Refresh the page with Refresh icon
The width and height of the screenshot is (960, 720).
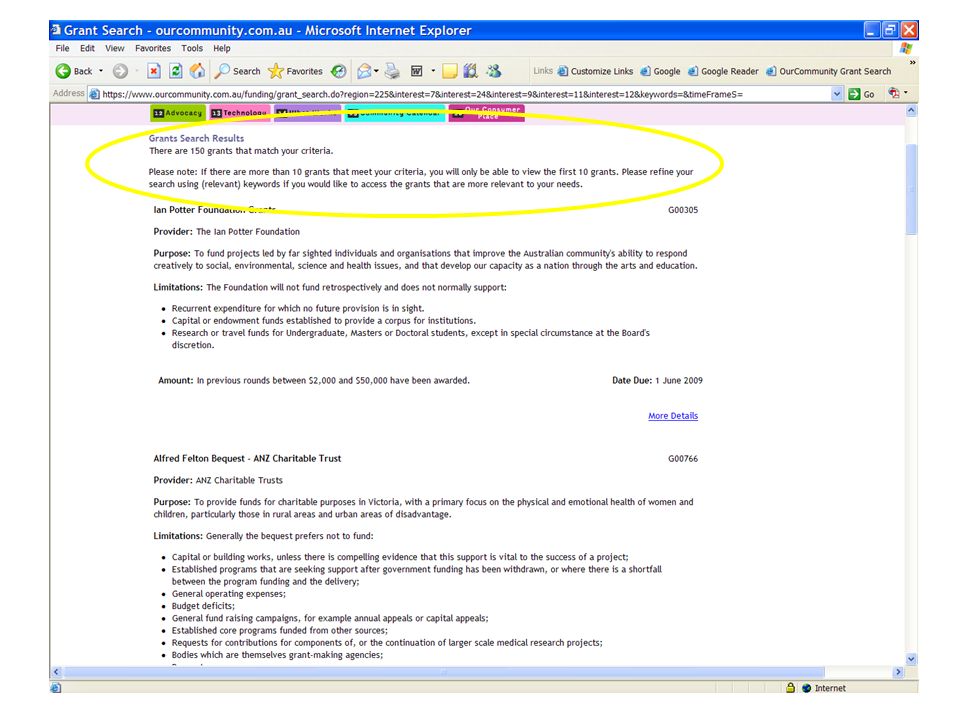pos(176,71)
